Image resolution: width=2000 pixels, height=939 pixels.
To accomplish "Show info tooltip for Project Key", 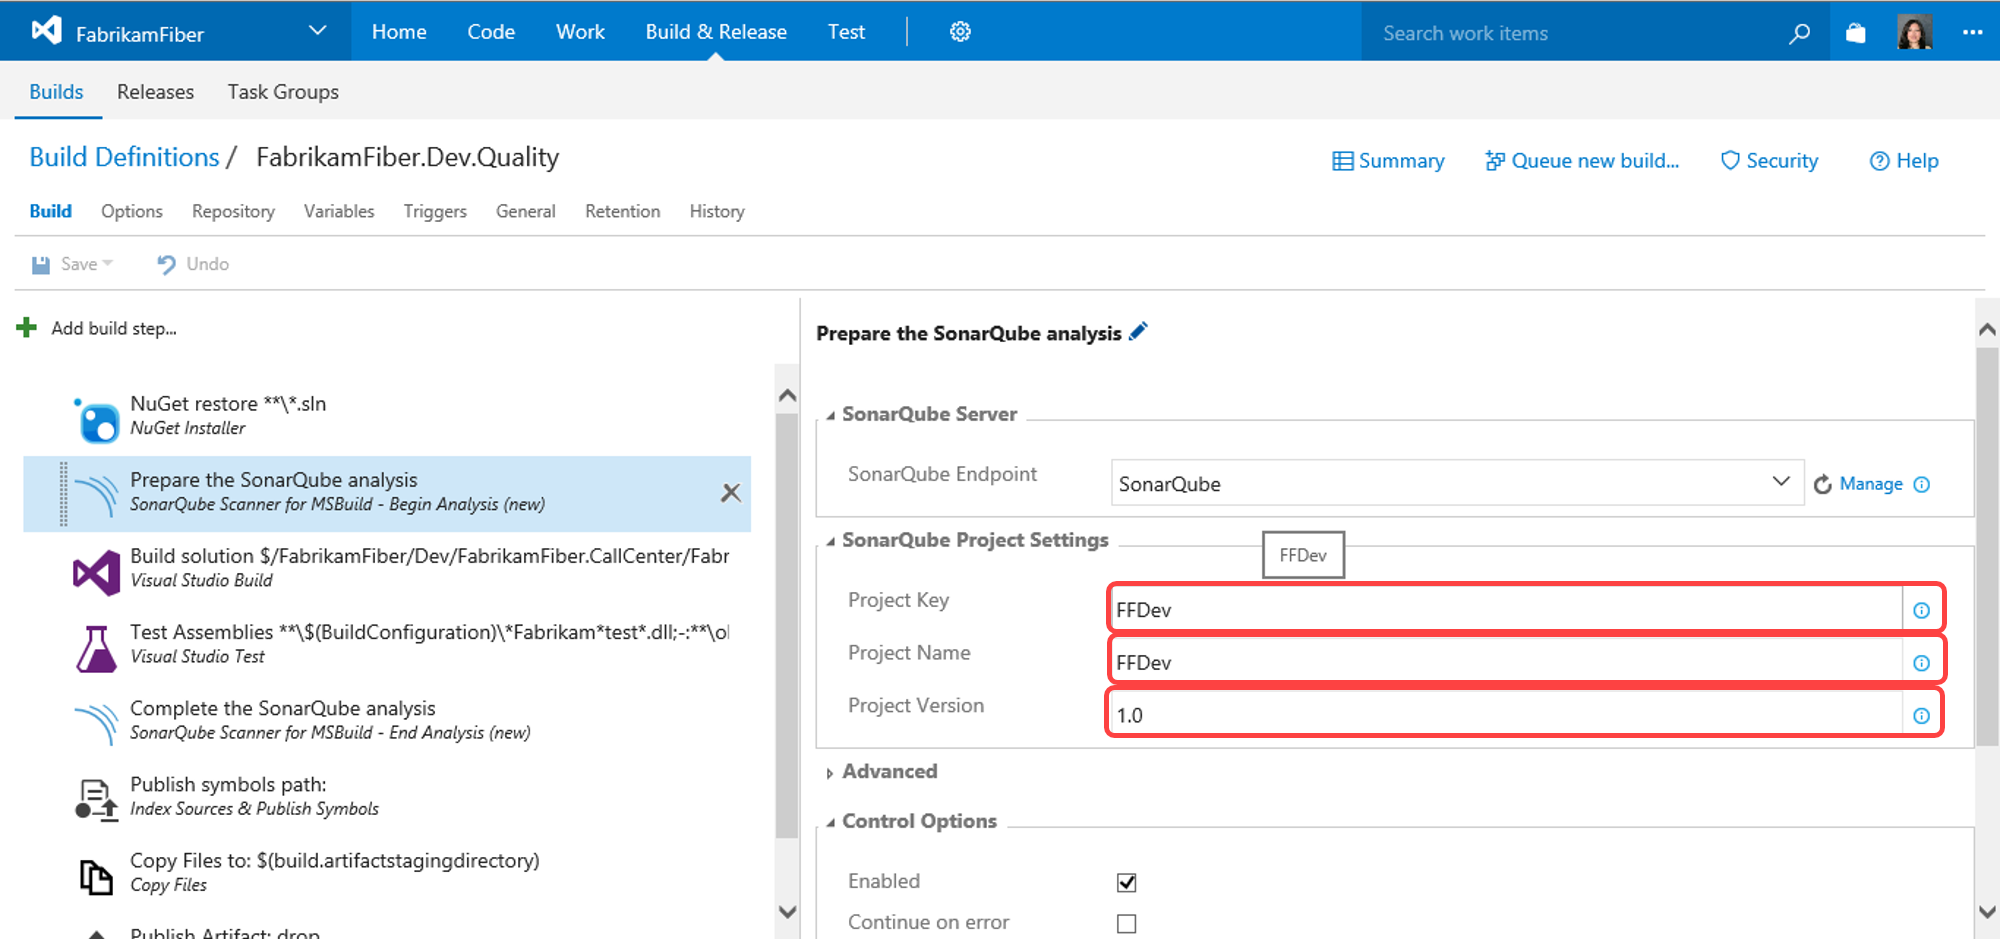I will click(x=1922, y=610).
